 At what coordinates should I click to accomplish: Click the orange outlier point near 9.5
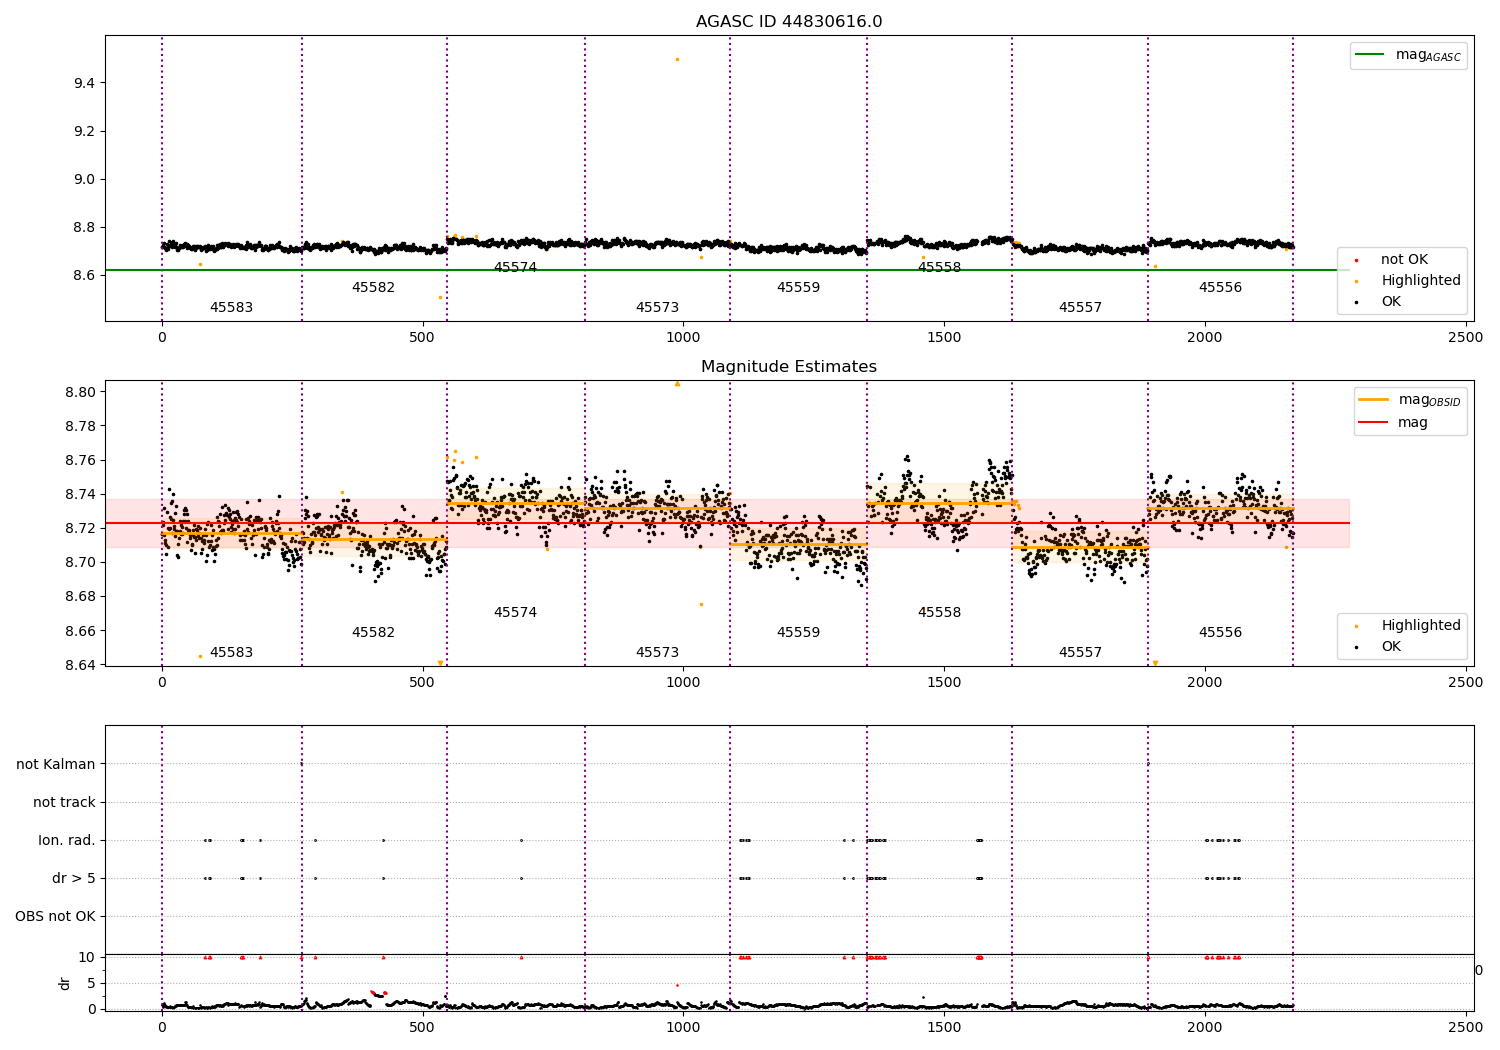point(677,59)
